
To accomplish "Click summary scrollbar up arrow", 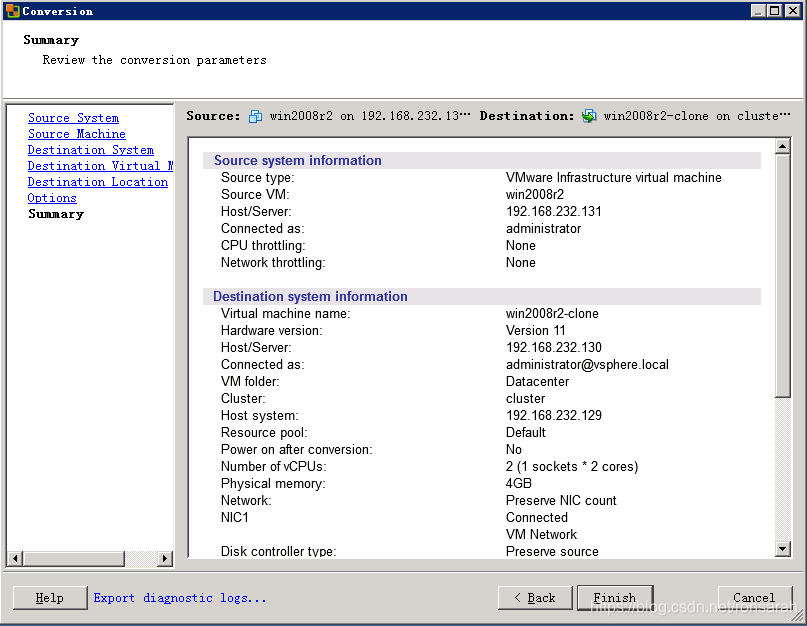I will pyautogui.click(x=782, y=146).
